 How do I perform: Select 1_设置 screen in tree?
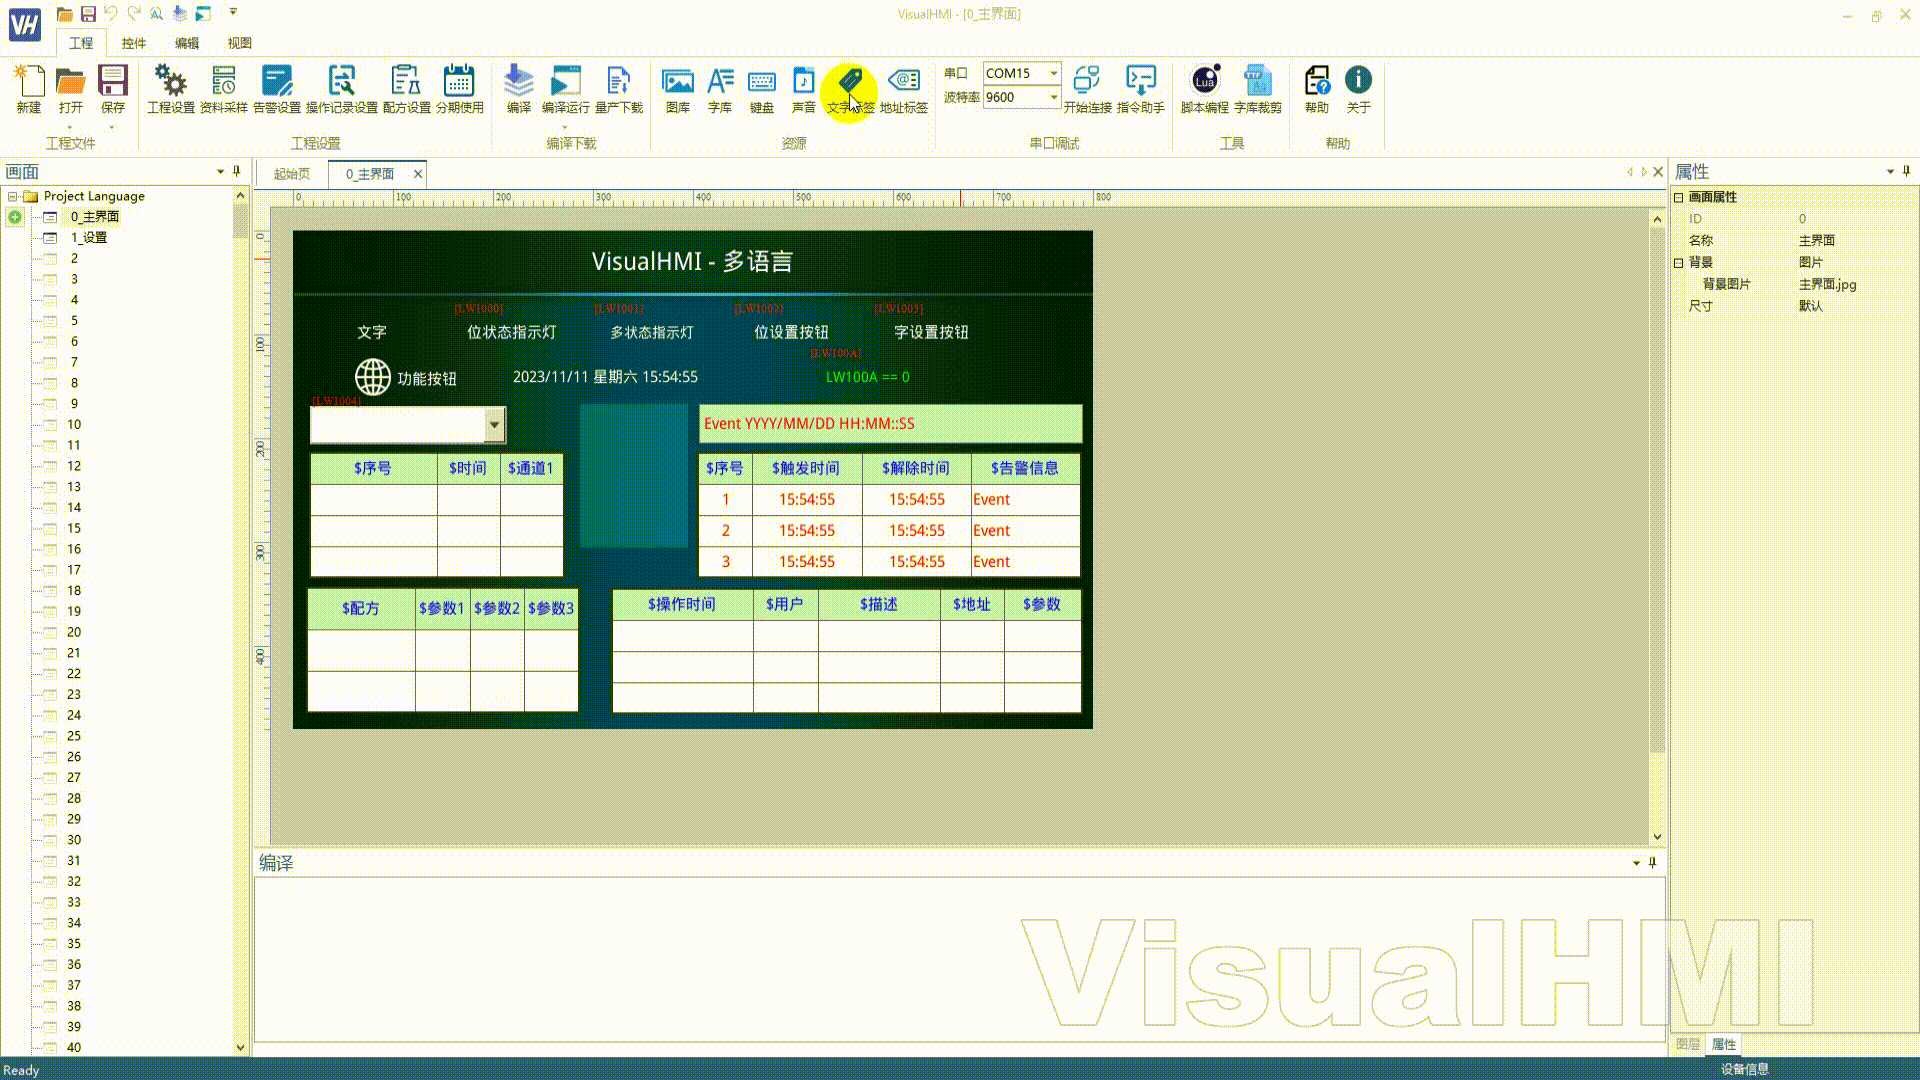[89, 237]
